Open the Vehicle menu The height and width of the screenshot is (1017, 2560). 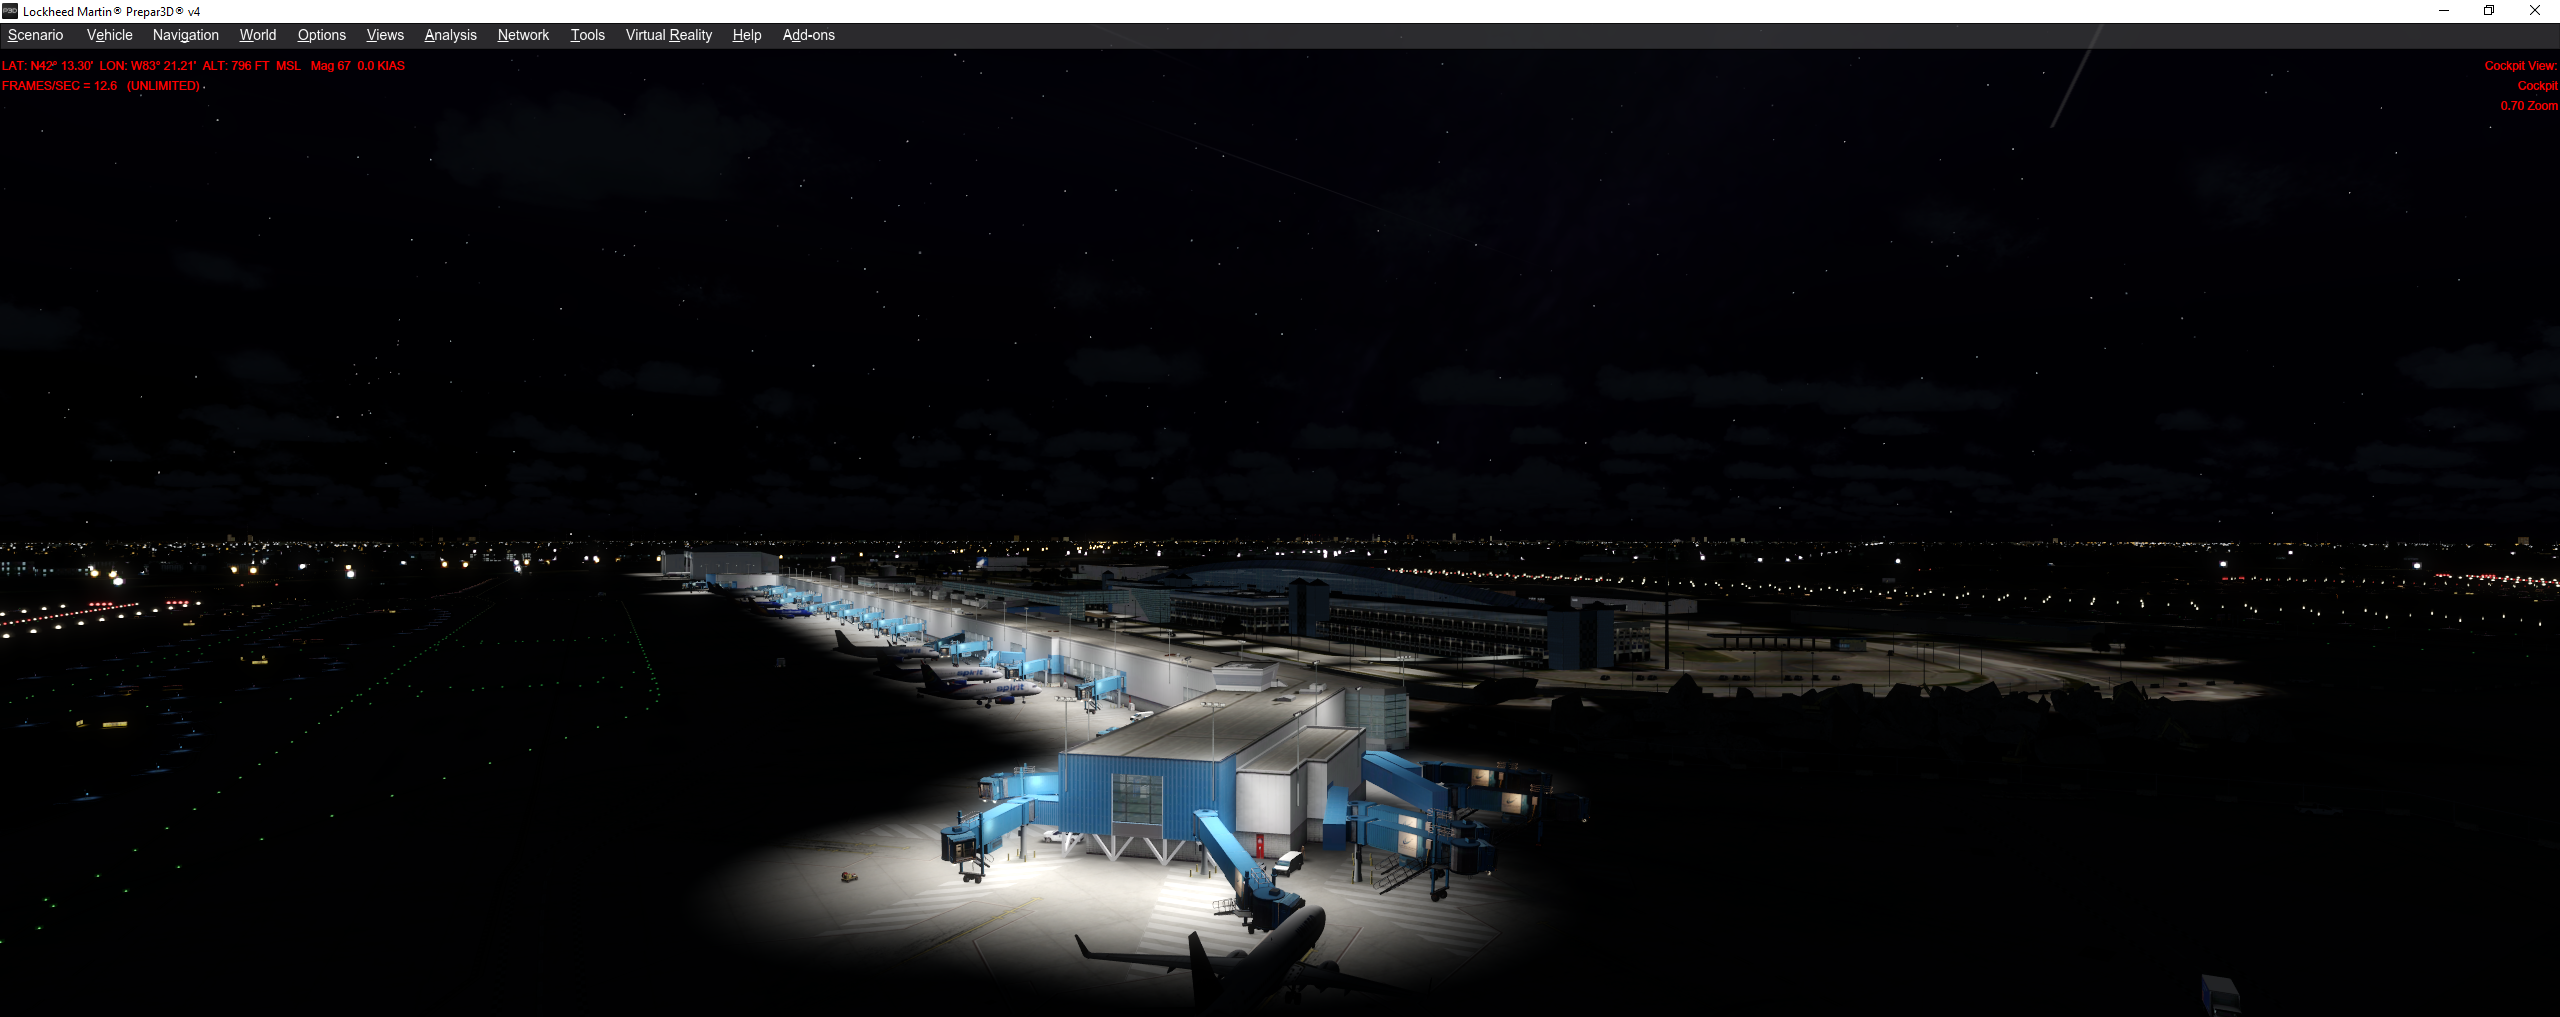109,35
